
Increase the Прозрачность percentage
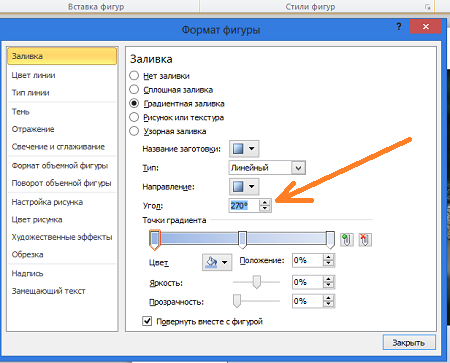(x=328, y=298)
